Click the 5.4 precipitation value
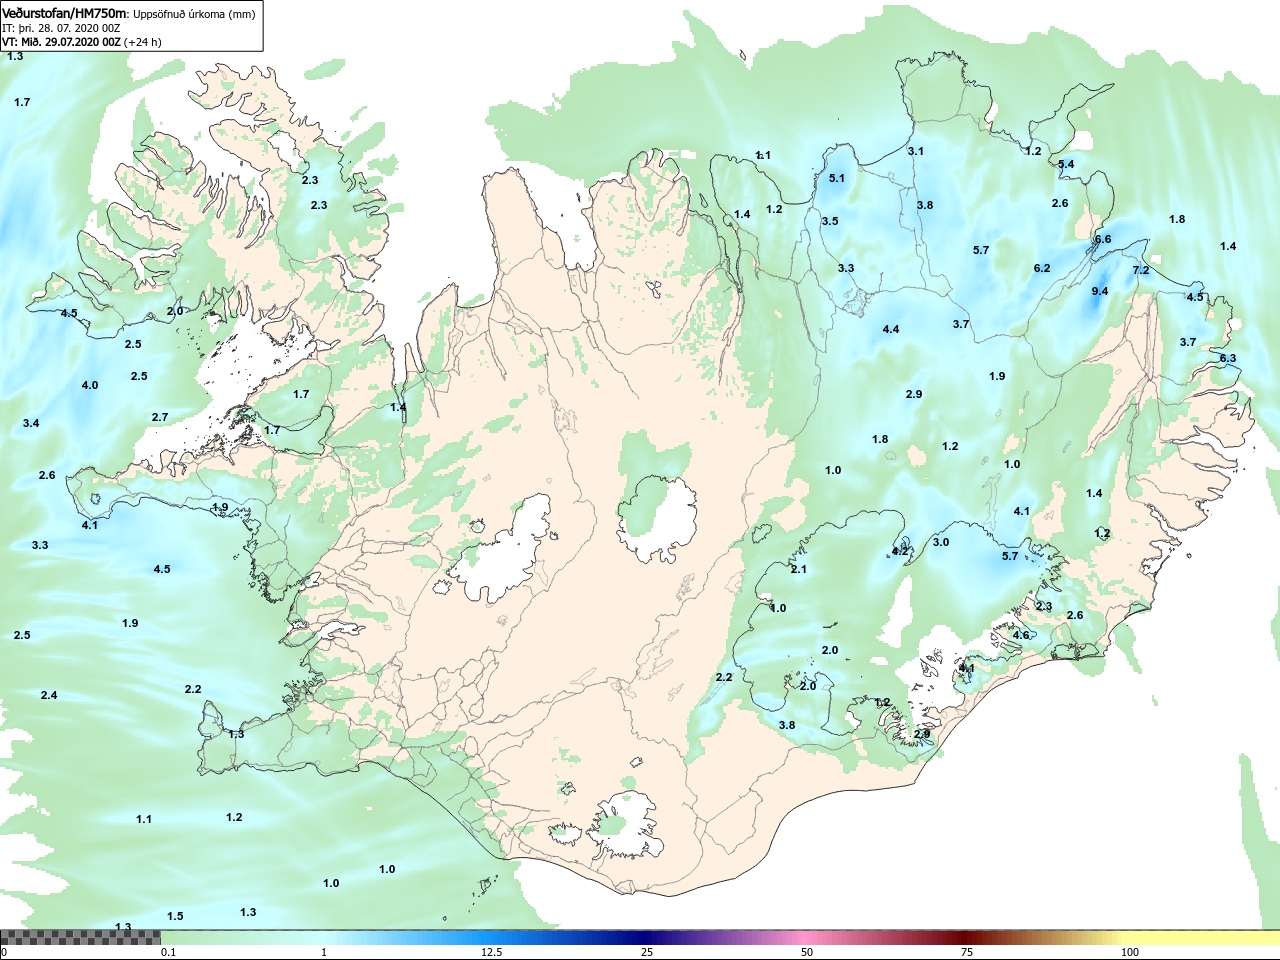Screen dimensions: 1280x960 click(x=1066, y=164)
